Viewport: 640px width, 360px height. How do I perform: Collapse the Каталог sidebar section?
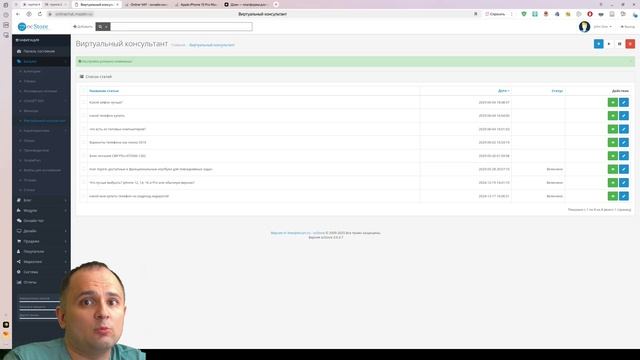(x=41, y=61)
